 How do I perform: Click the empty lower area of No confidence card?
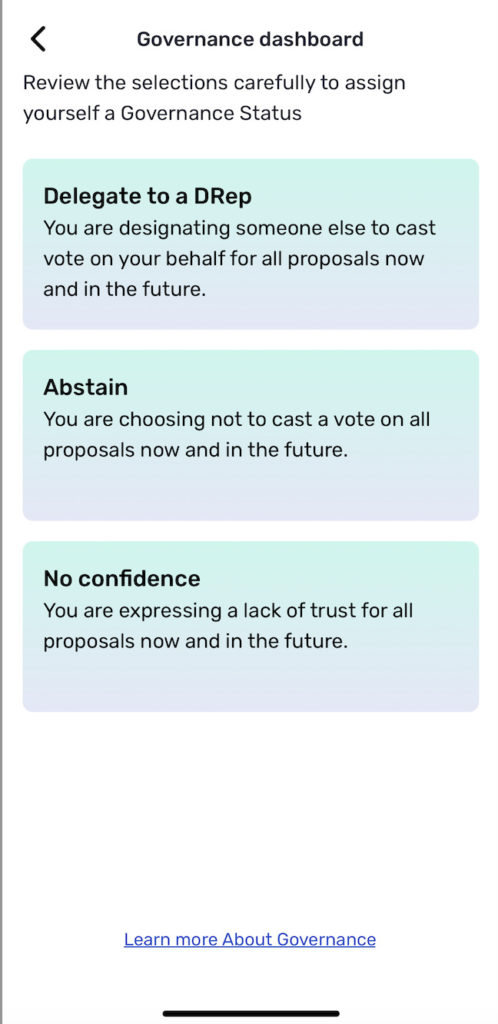(x=251, y=682)
